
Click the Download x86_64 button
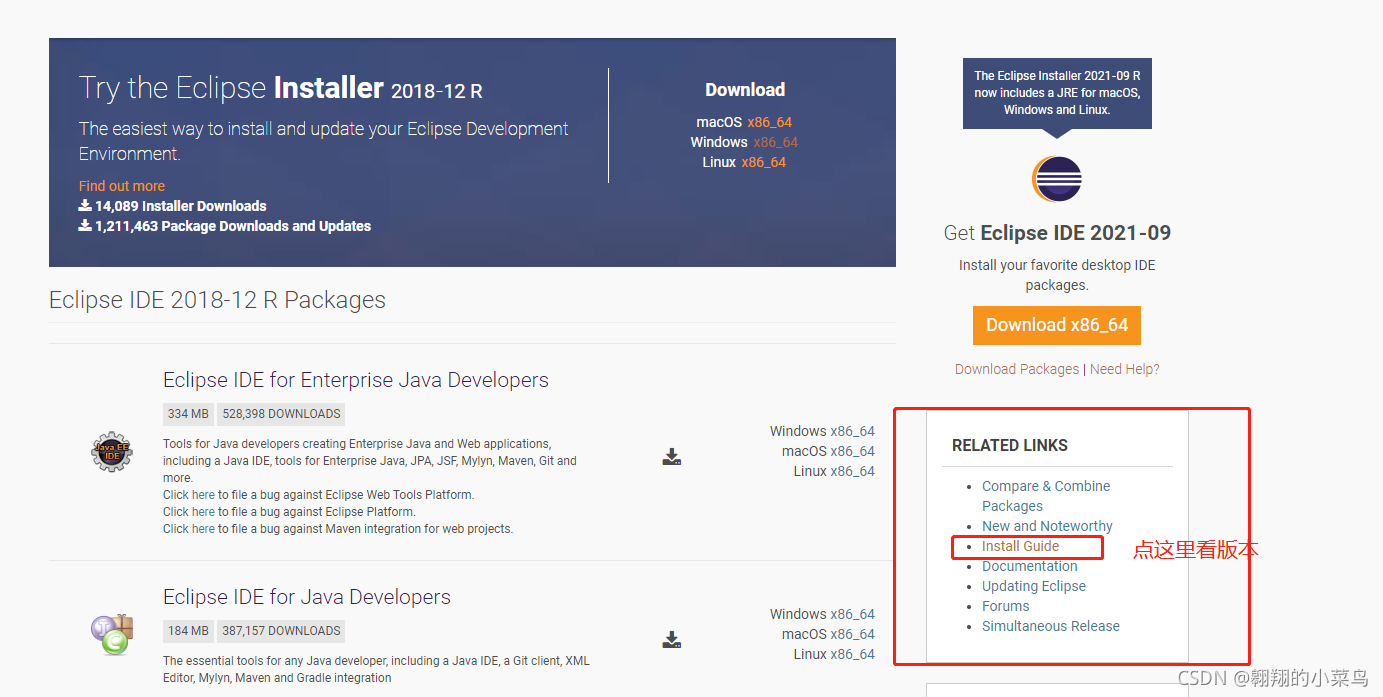pos(1056,325)
